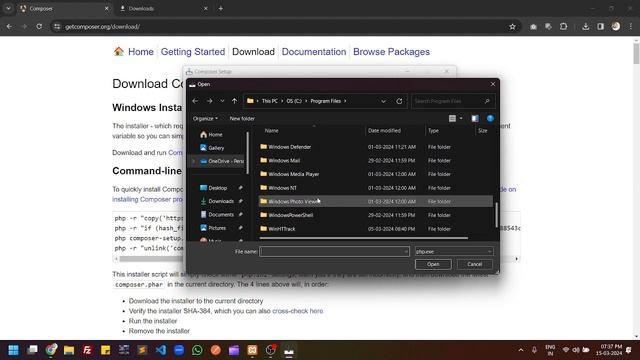
Task: Create a New folder
Action: point(242,118)
